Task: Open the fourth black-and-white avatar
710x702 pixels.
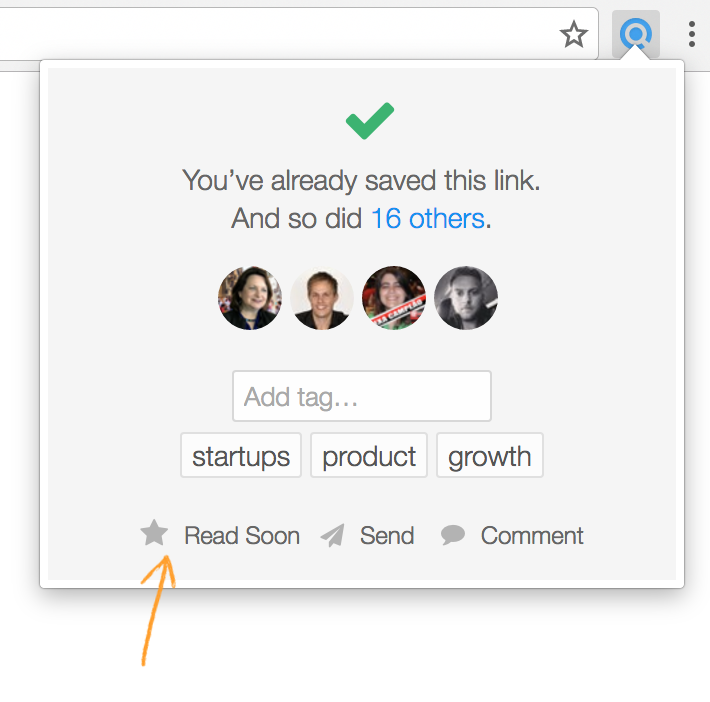Action: pos(466,298)
